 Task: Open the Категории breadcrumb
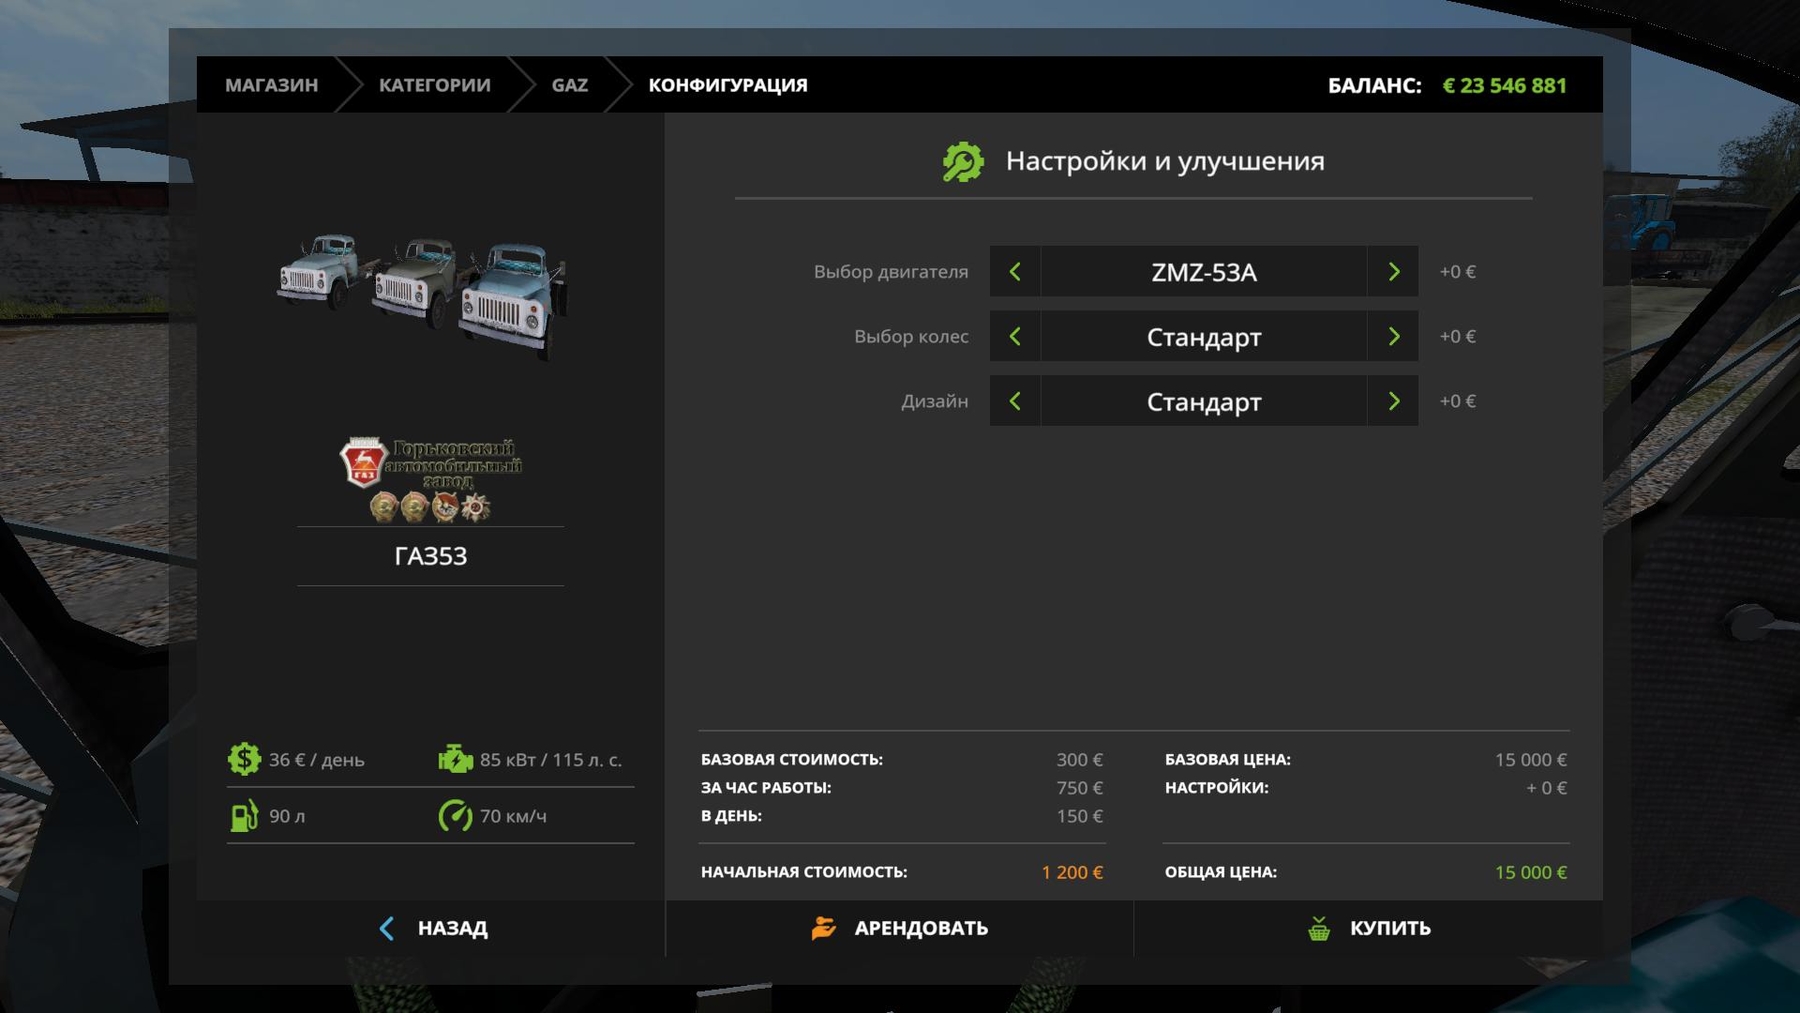pos(434,85)
